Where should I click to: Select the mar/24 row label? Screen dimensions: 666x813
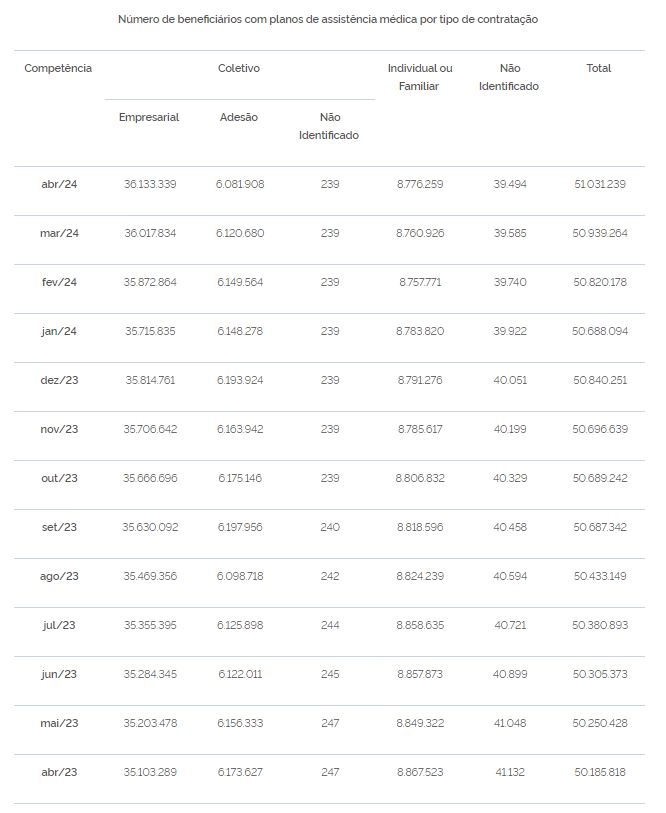[59, 233]
